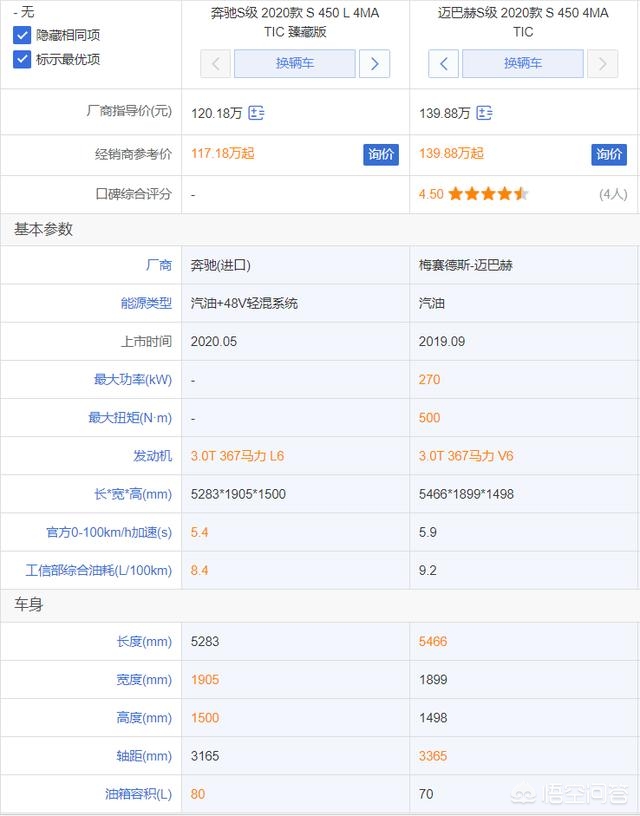
Task: Toggle the 隐藏相同项 checkbox
Action: click(x=22, y=35)
